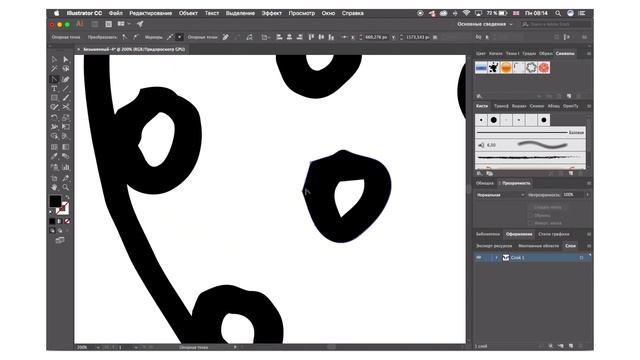Toggle visibility eye of layer Слой 1
This screenshot has width=640, height=360.
point(478,258)
